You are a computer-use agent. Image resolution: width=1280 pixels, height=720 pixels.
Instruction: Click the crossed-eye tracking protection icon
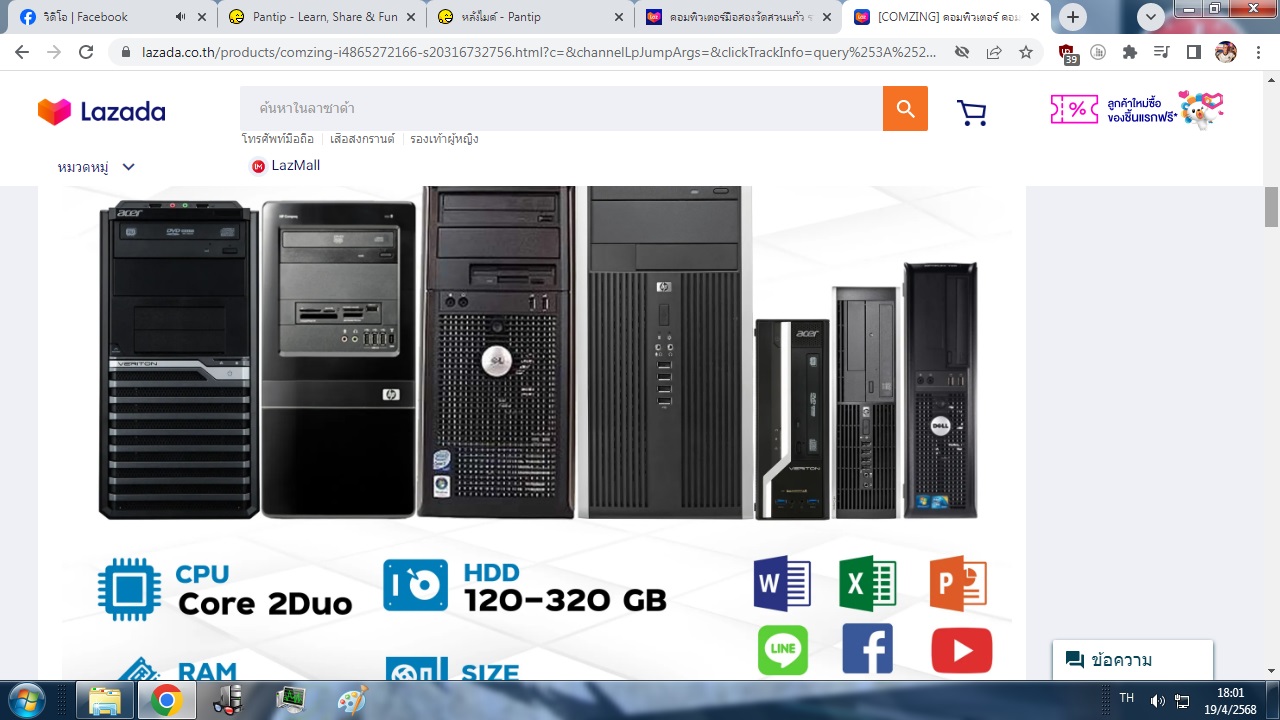962,52
